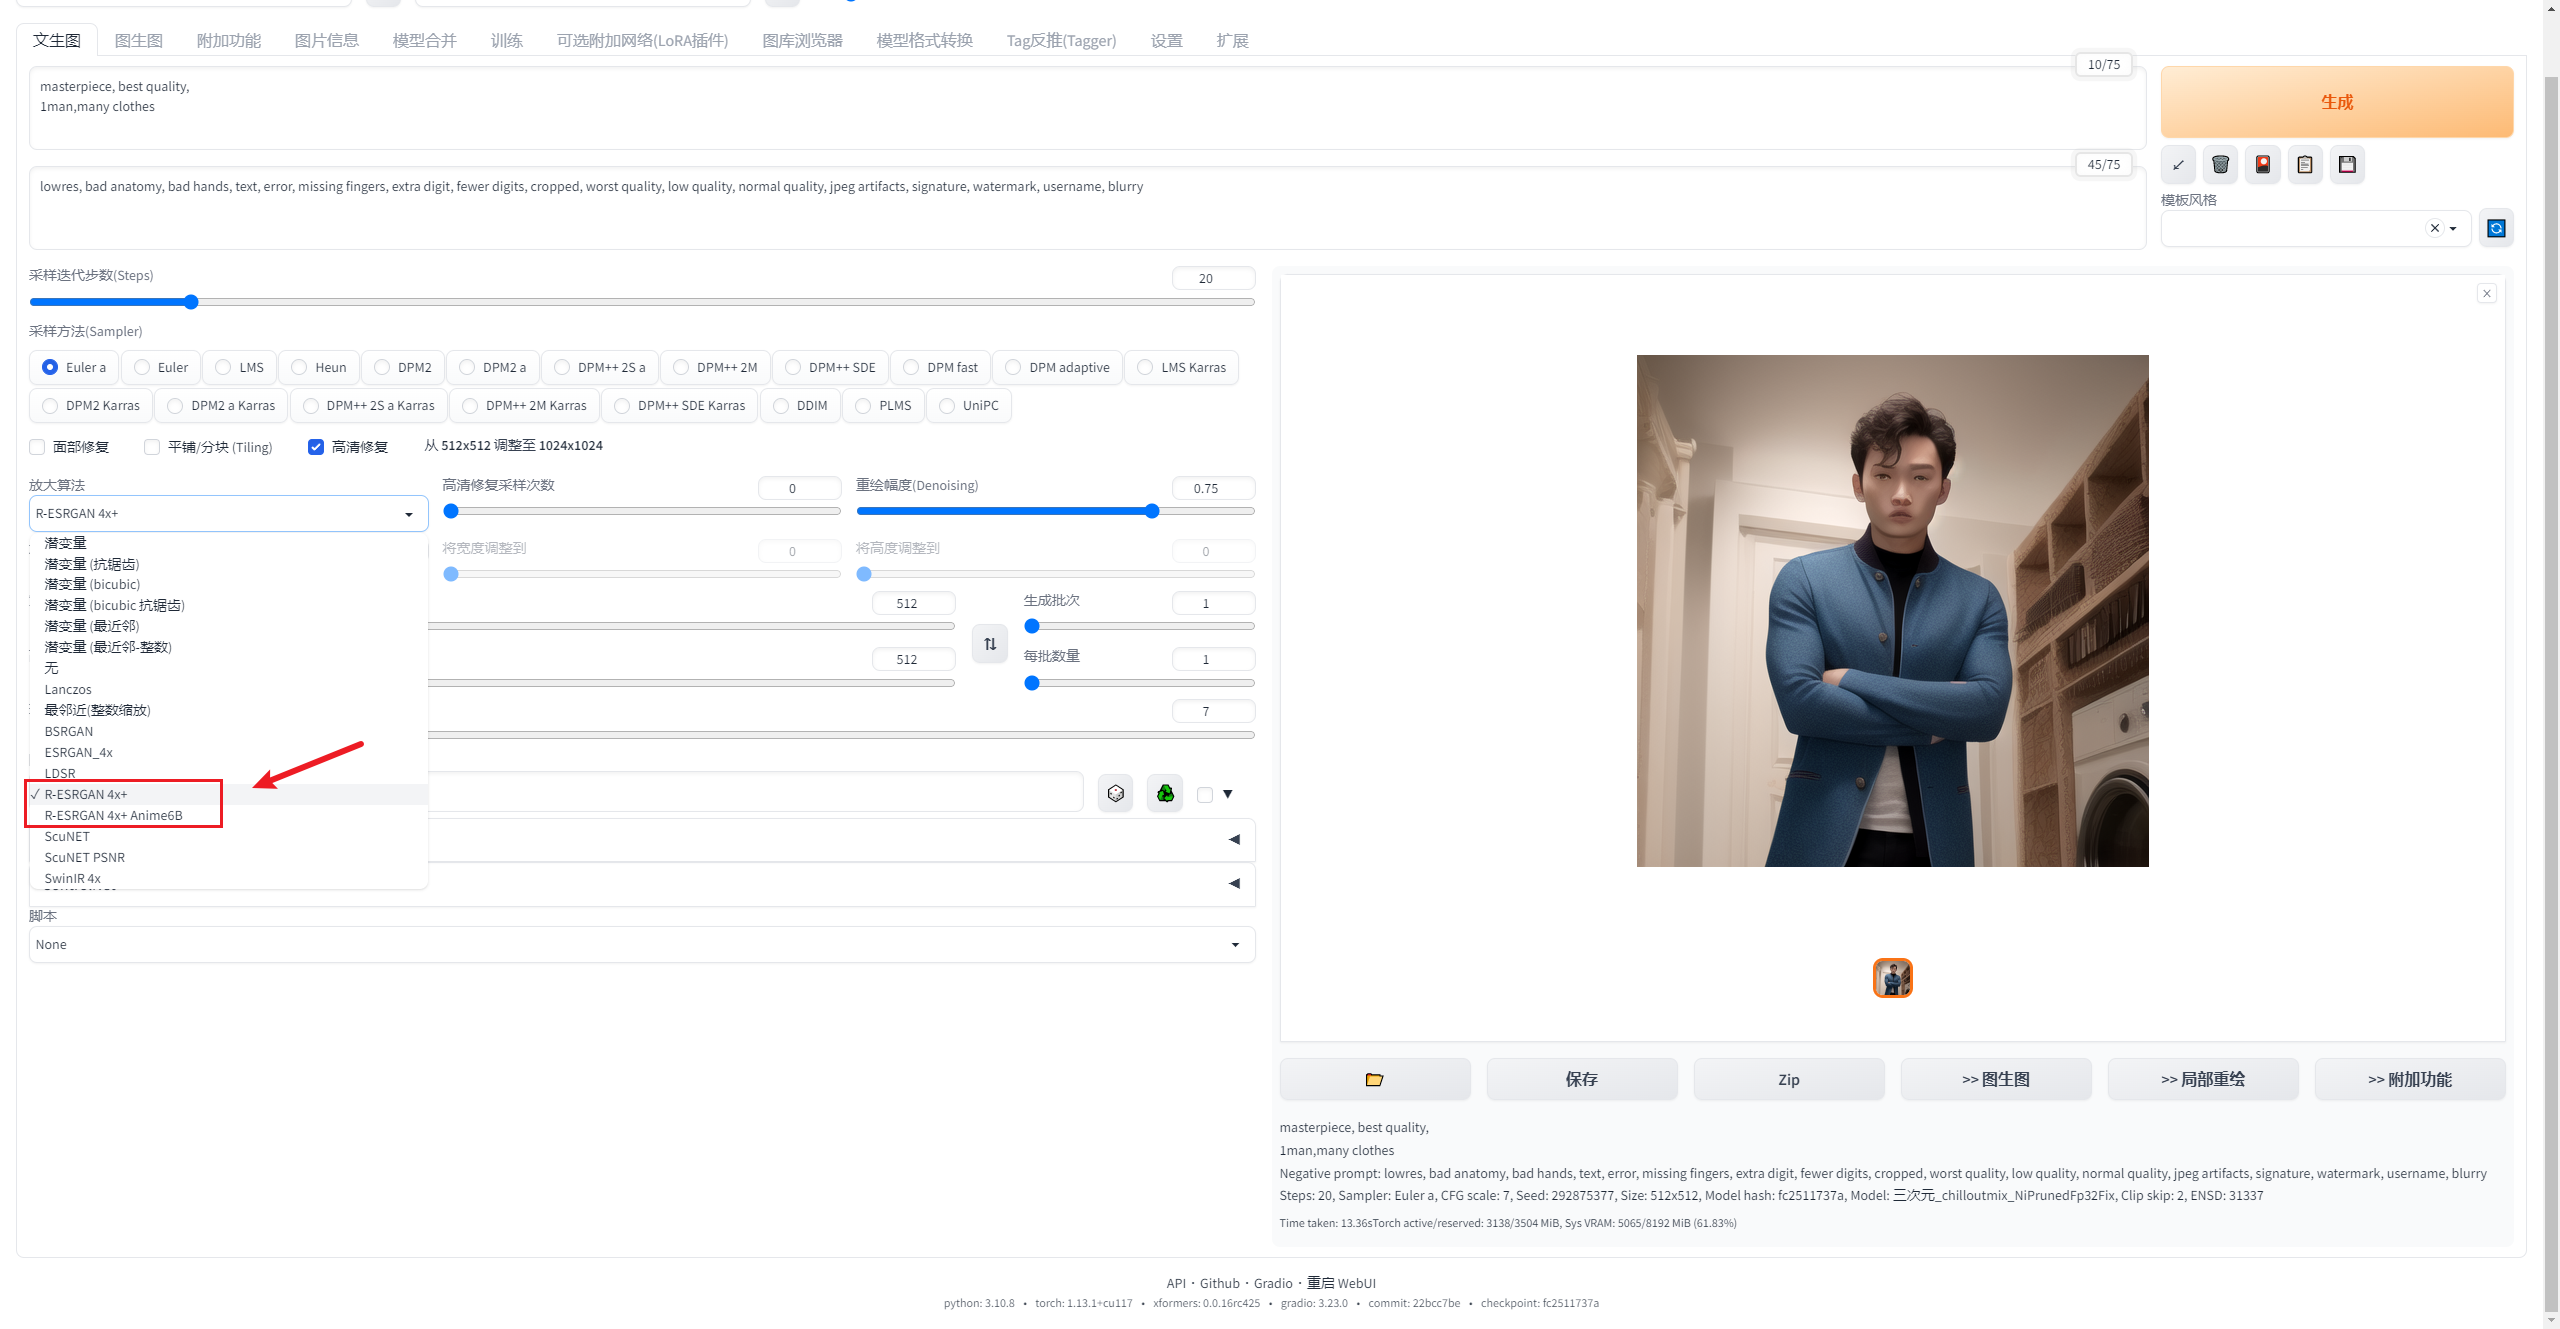
Task: Open the 设置 tab
Action: (x=1166, y=41)
